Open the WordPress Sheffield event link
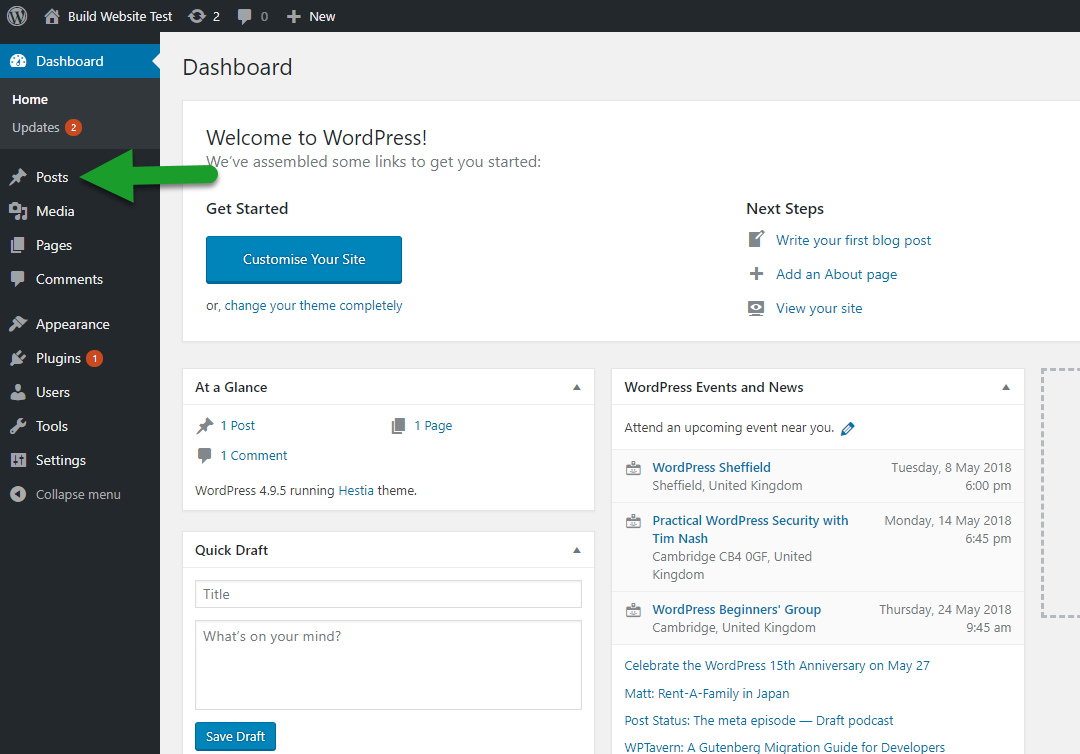The width and height of the screenshot is (1080, 754). [712, 468]
